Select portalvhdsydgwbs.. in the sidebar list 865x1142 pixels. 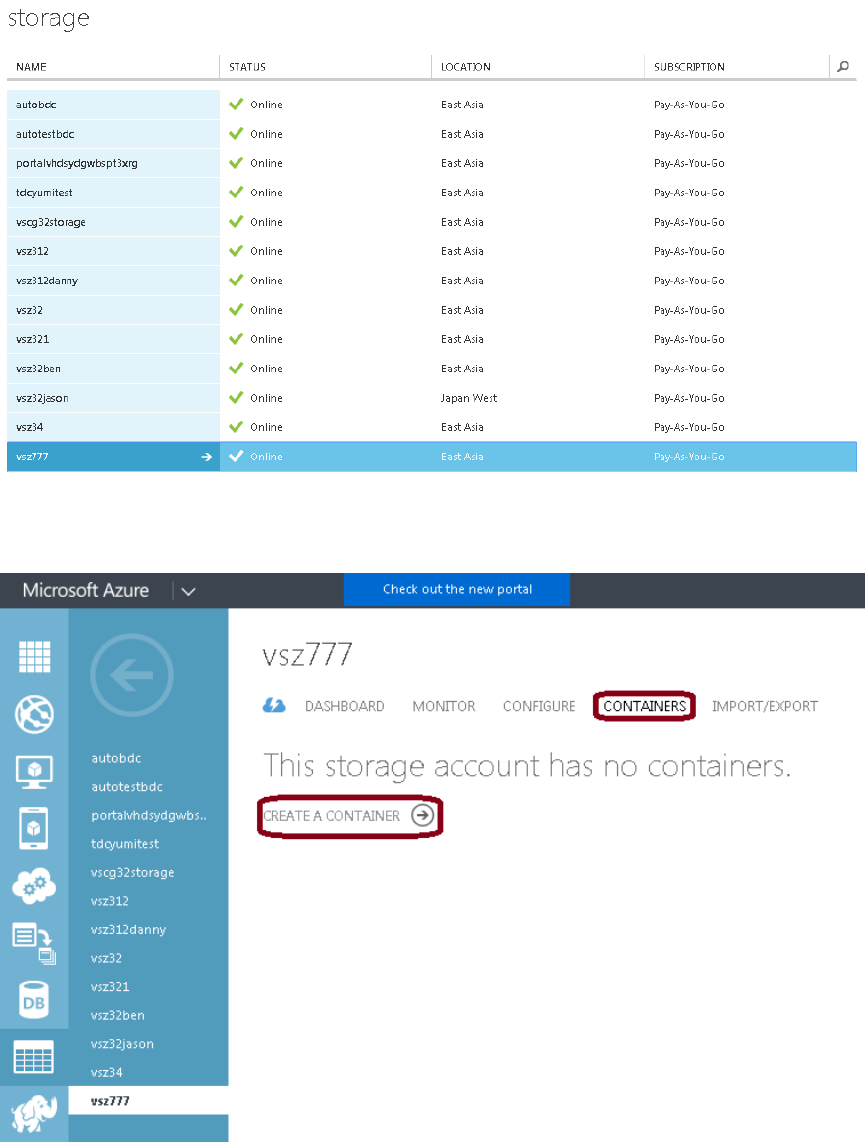[x=149, y=816]
